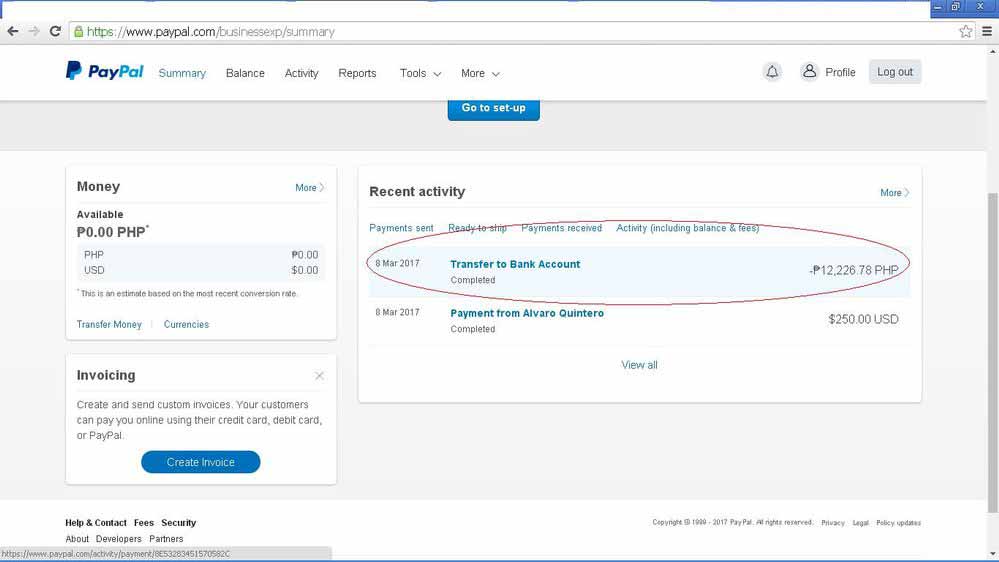This screenshot has height=562, width=999.
Task: Click the browser forward arrow
Action: (x=34, y=31)
